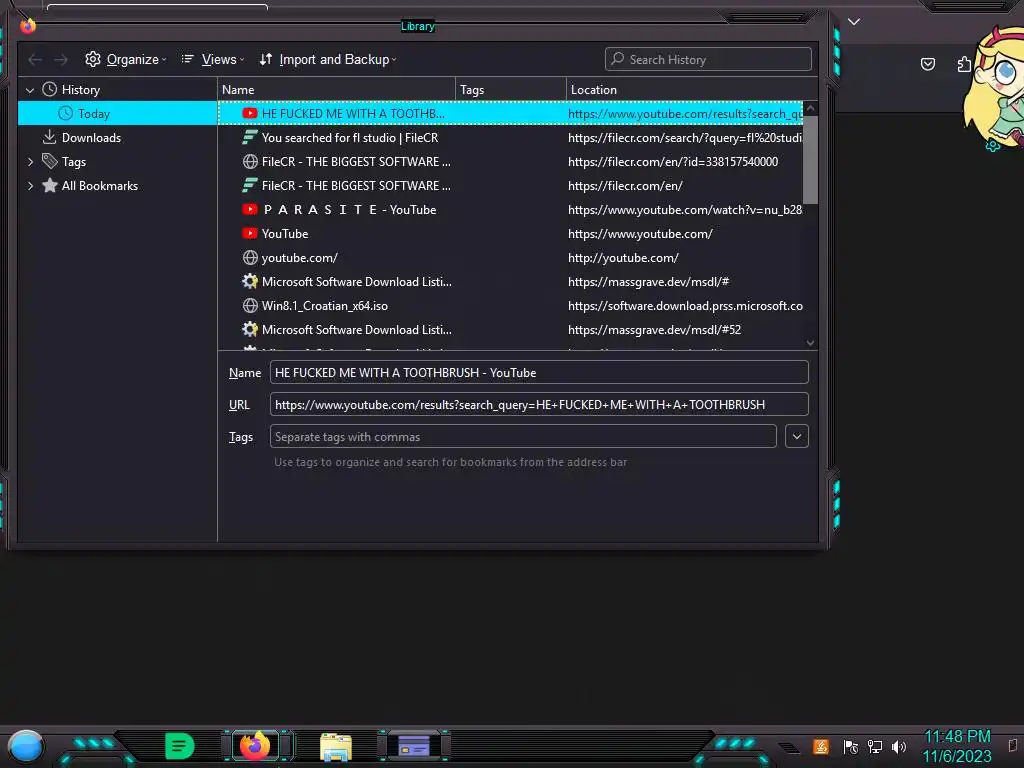Viewport: 1024px width, 768px height.
Task: Open the network tray icon
Action: [x=875, y=746]
